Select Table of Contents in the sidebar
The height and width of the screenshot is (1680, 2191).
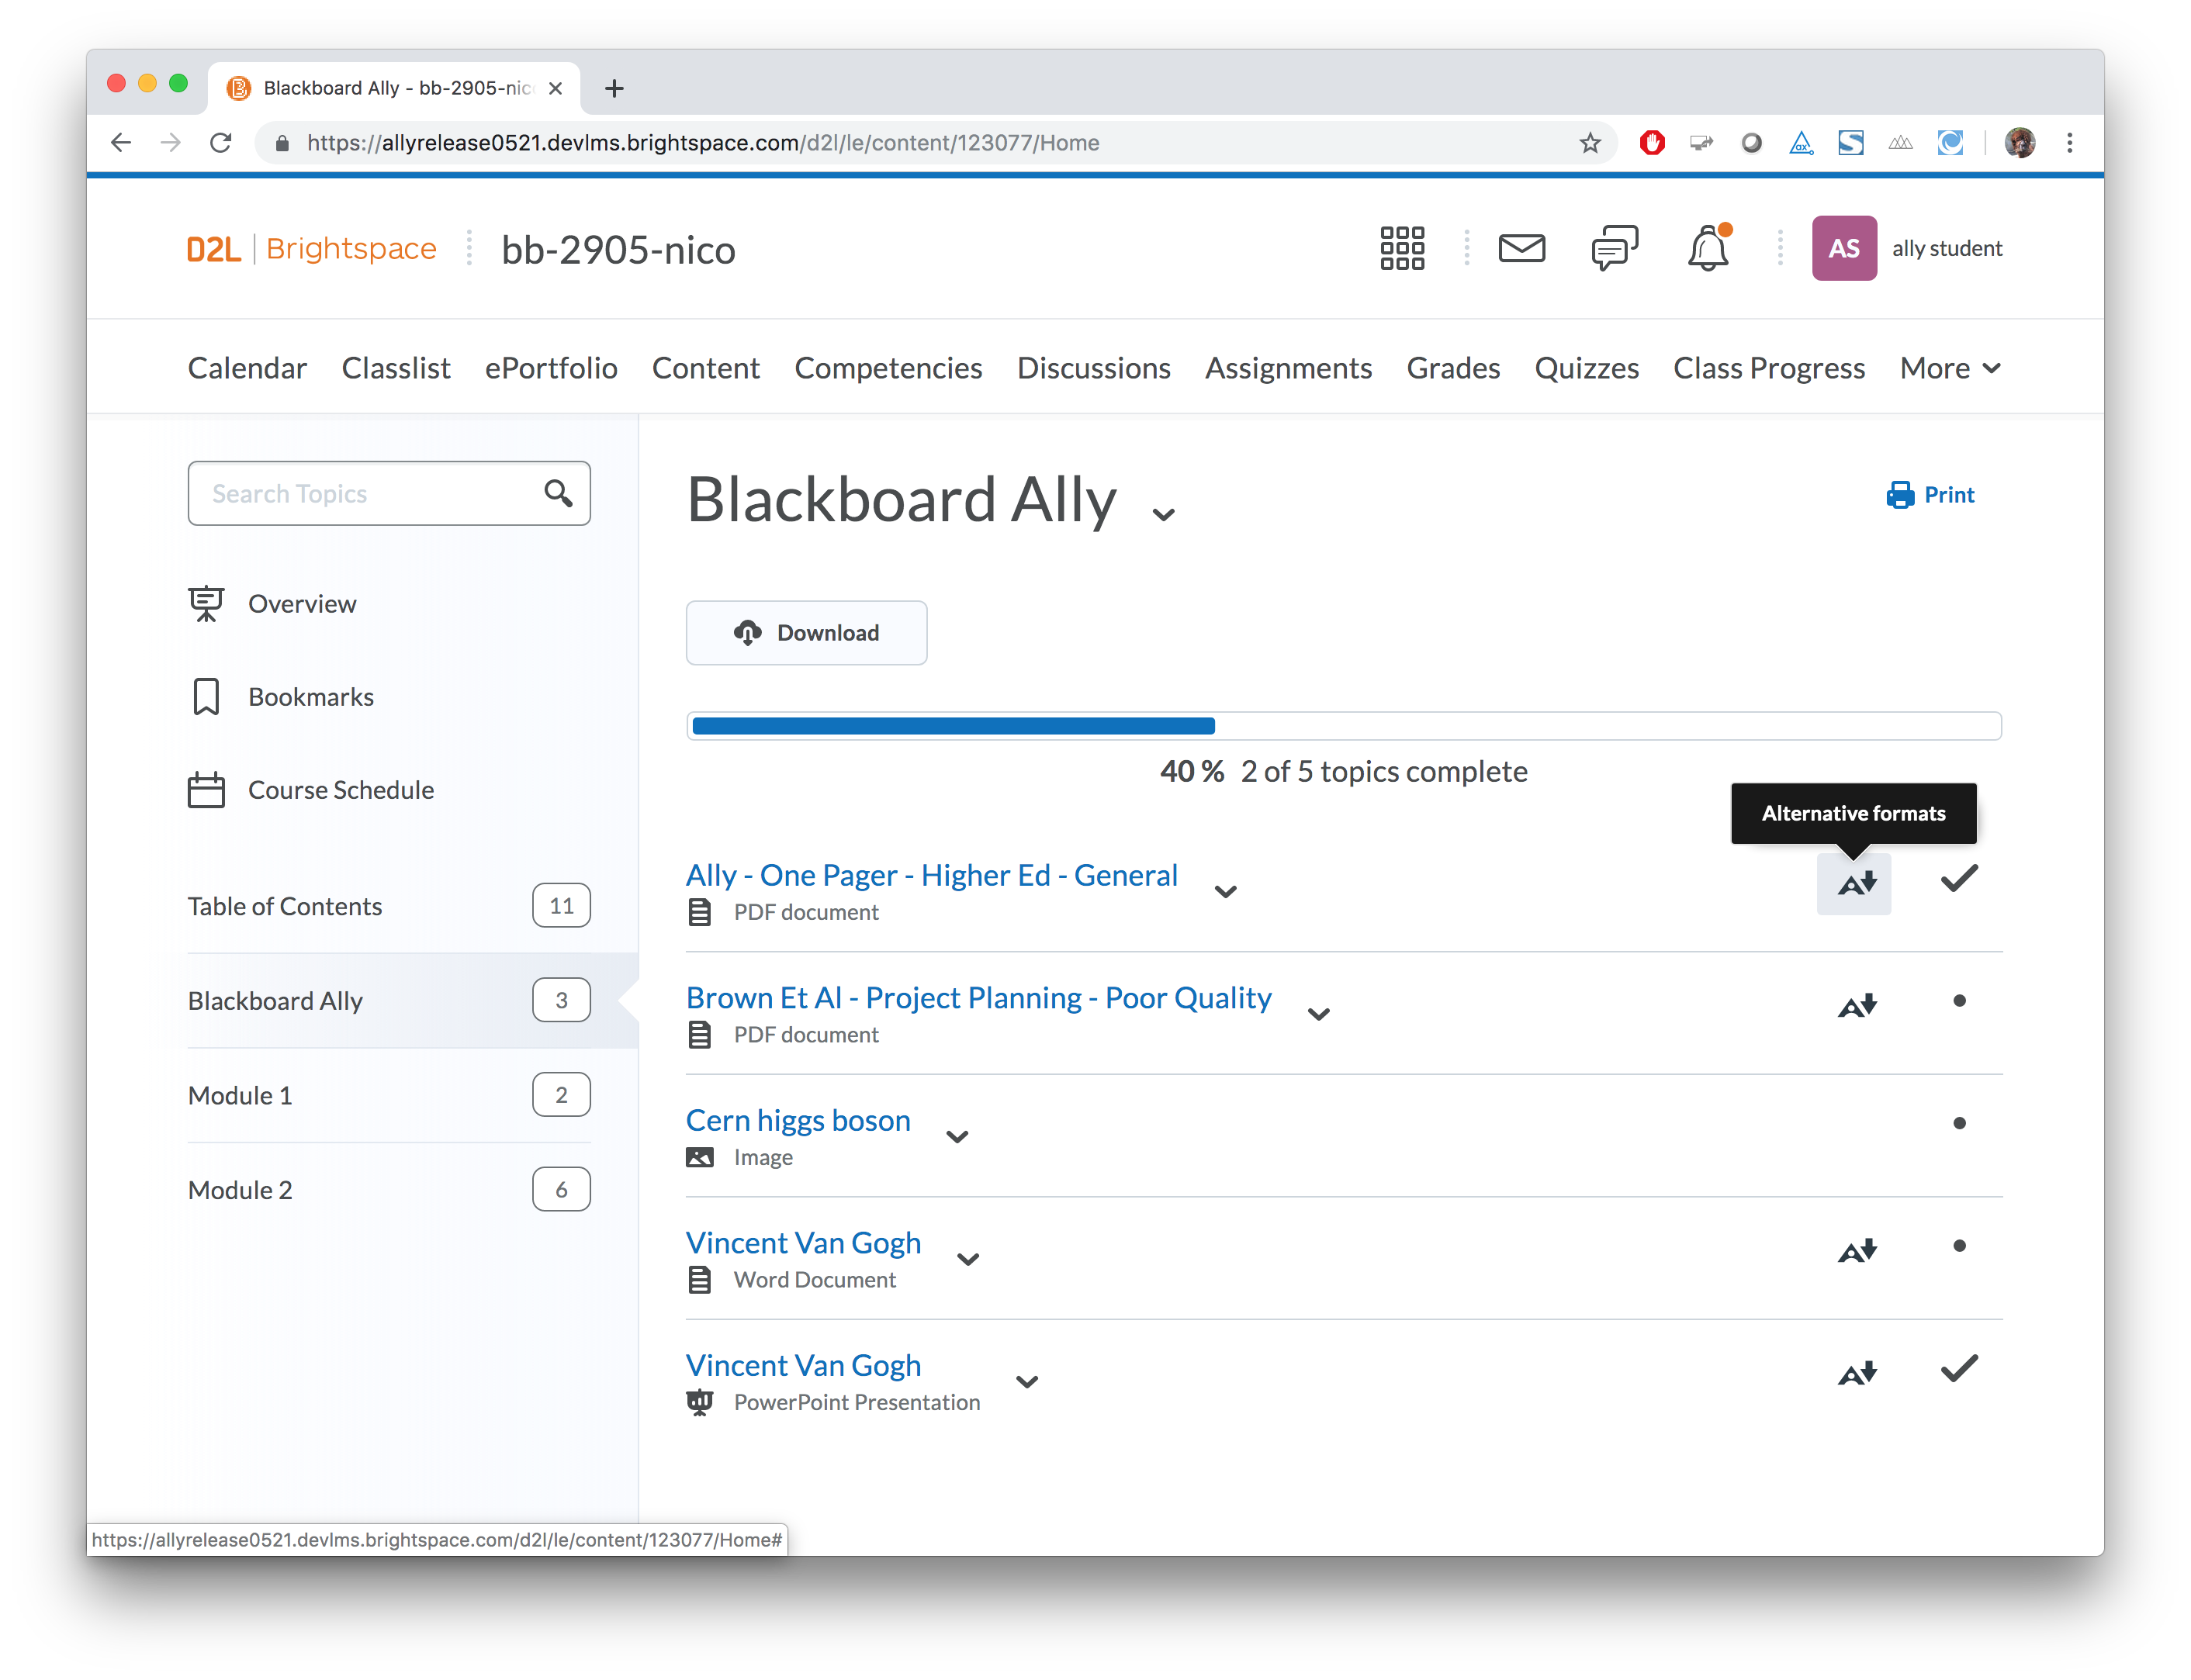tap(389, 906)
